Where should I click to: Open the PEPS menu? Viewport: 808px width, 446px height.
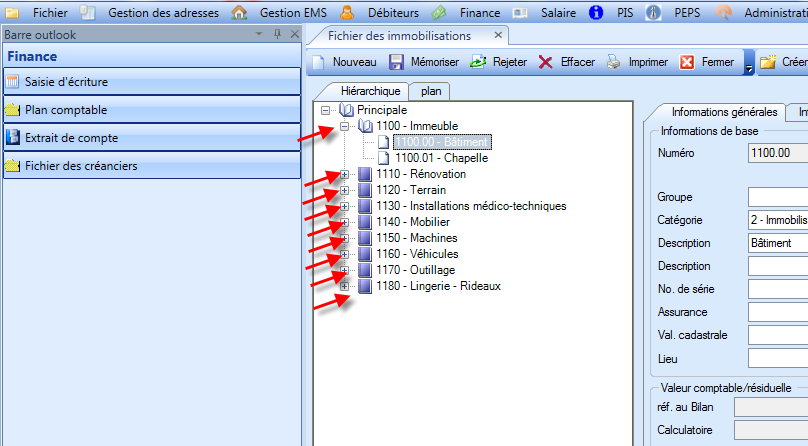click(x=687, y=12)
